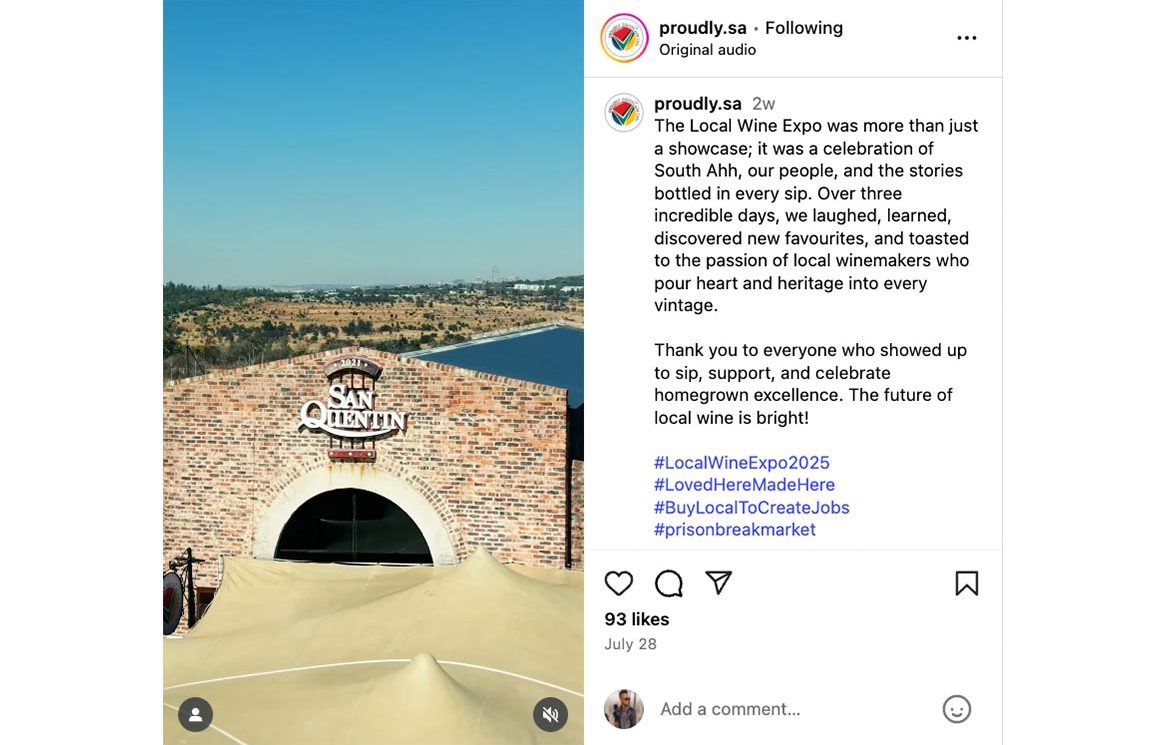Click the proudly.sa avatar beside the caption
The width and height of the screenshot is (1166, 745).
click(624, 113)
